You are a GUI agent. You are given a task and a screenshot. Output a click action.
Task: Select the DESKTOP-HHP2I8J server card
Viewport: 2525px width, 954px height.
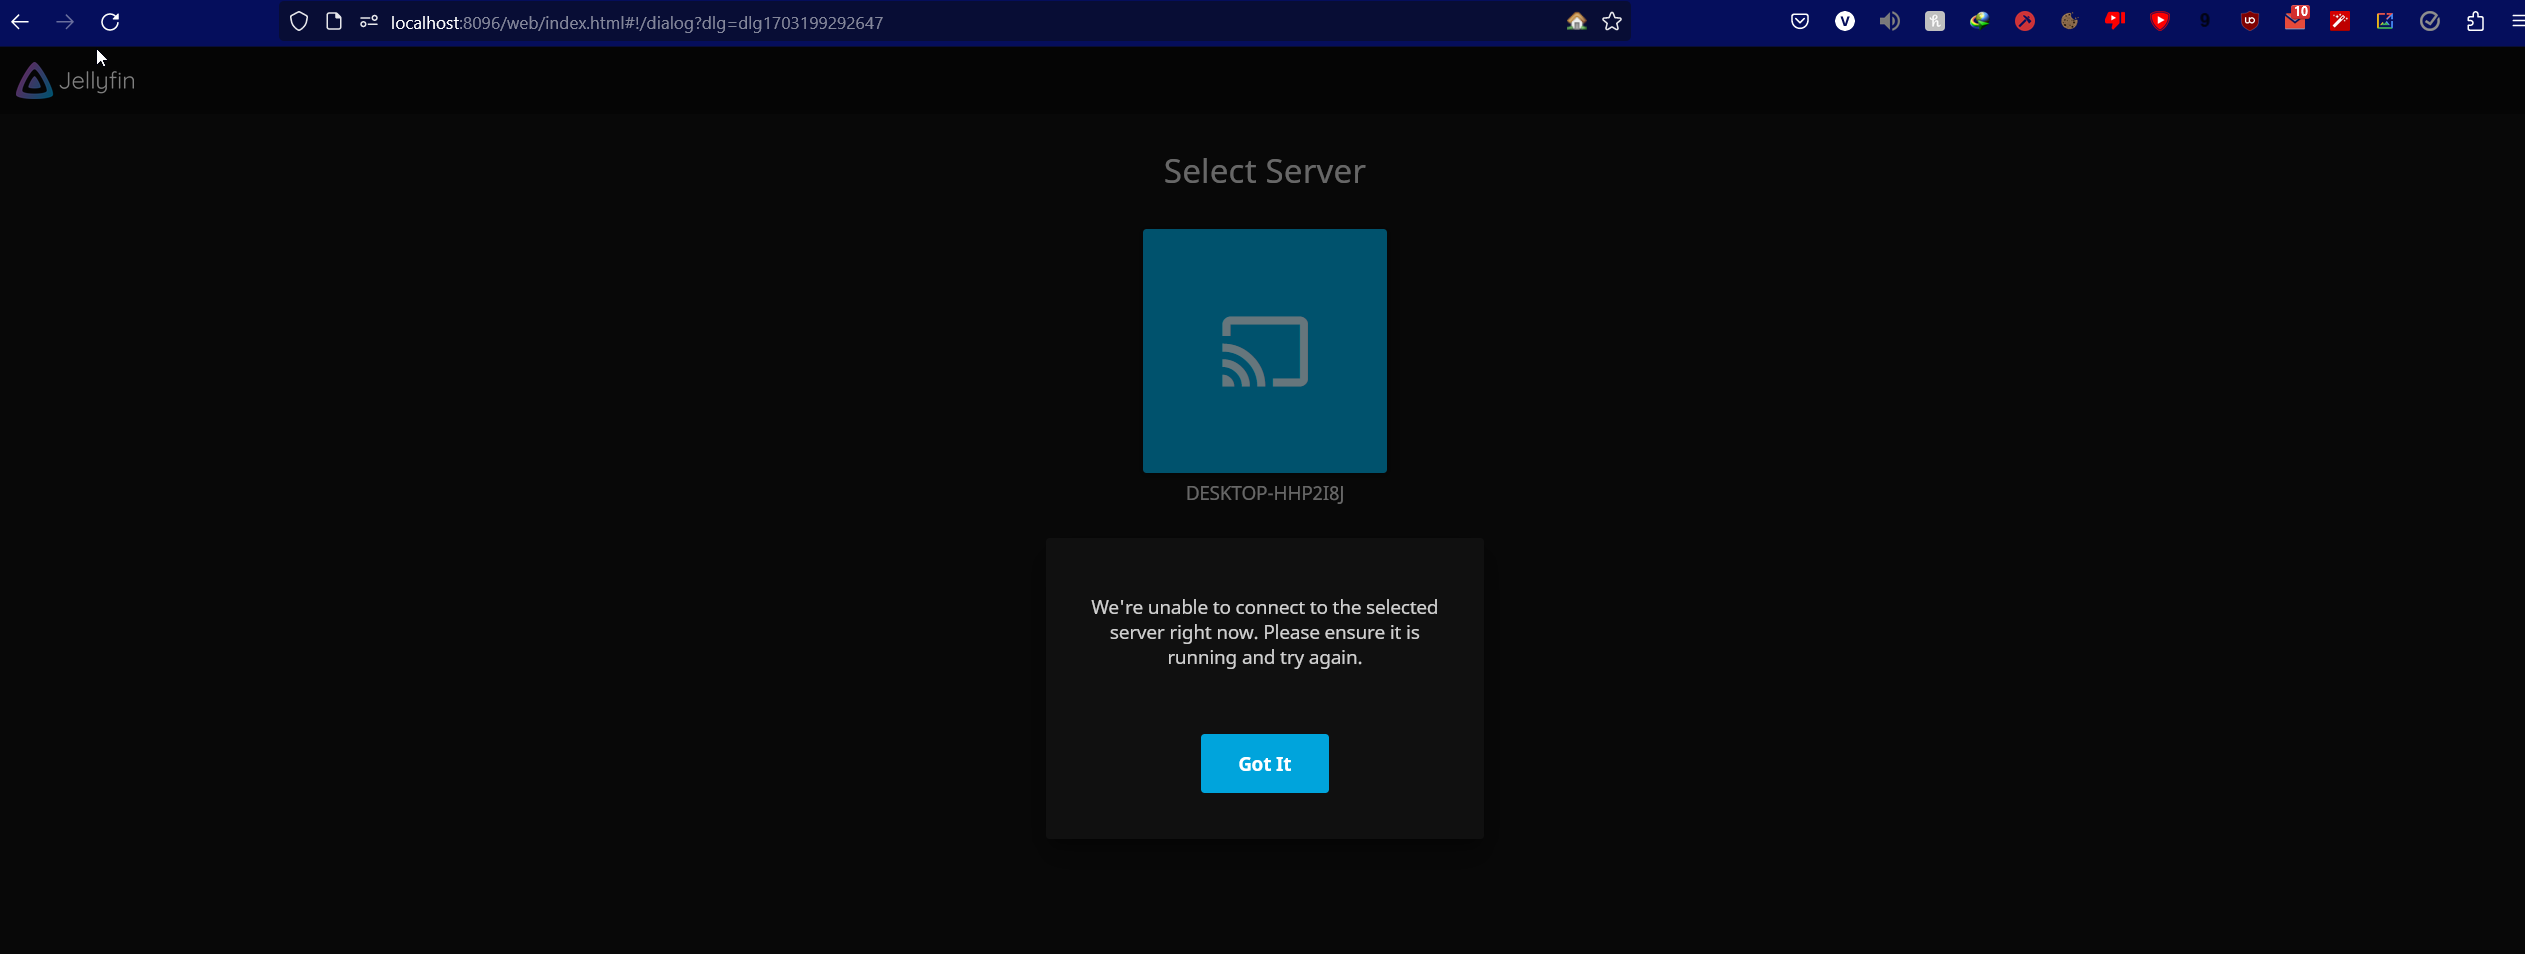pyautogui.click(x=1264, y=351)
